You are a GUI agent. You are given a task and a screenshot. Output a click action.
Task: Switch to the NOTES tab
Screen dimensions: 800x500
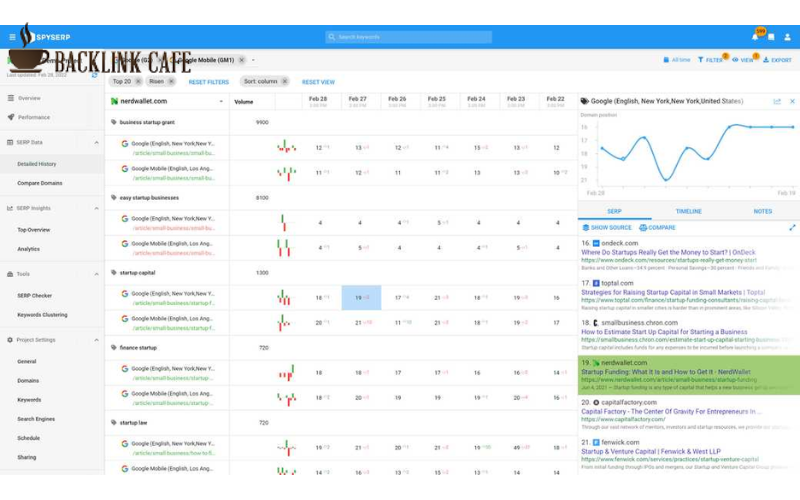pyautogui.click(x=763, y=211)
